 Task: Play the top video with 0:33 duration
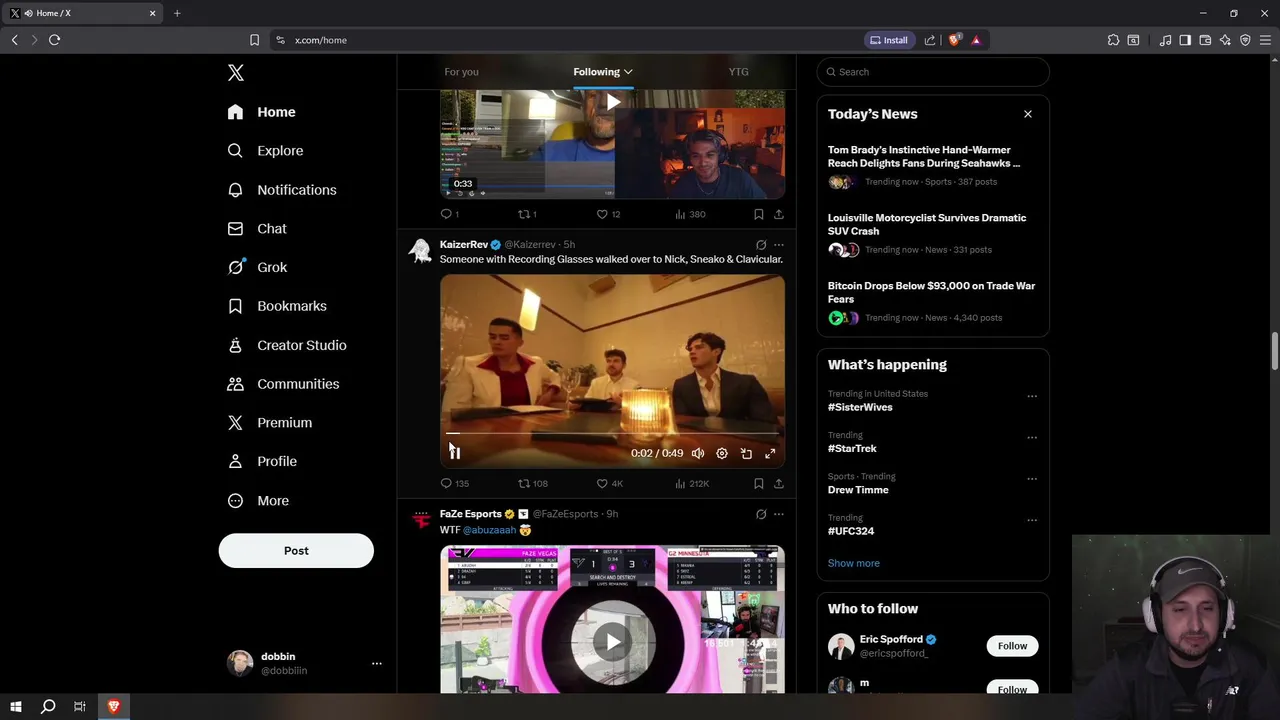tap(613, 102)
